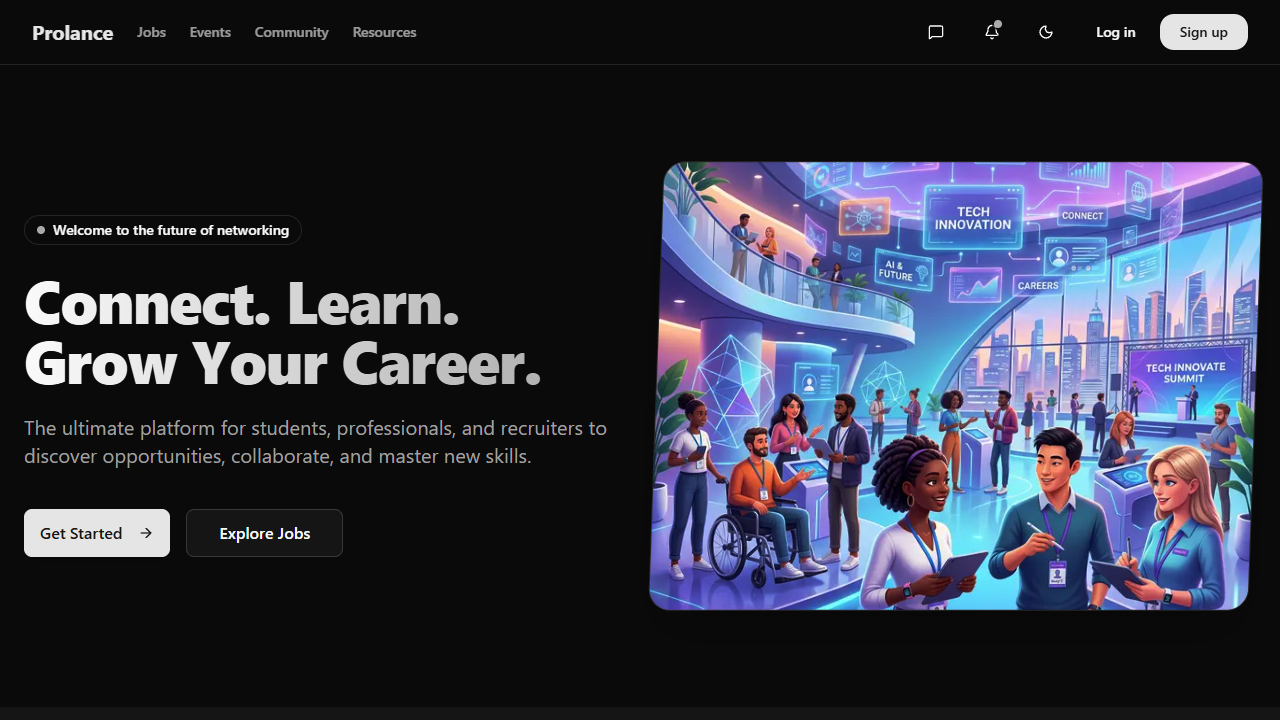Viewport: 1280px width, 720px height.
Task: Click the Tech Innovation sign in illustration
Action: pyautogui.click(x=972, y=218)
